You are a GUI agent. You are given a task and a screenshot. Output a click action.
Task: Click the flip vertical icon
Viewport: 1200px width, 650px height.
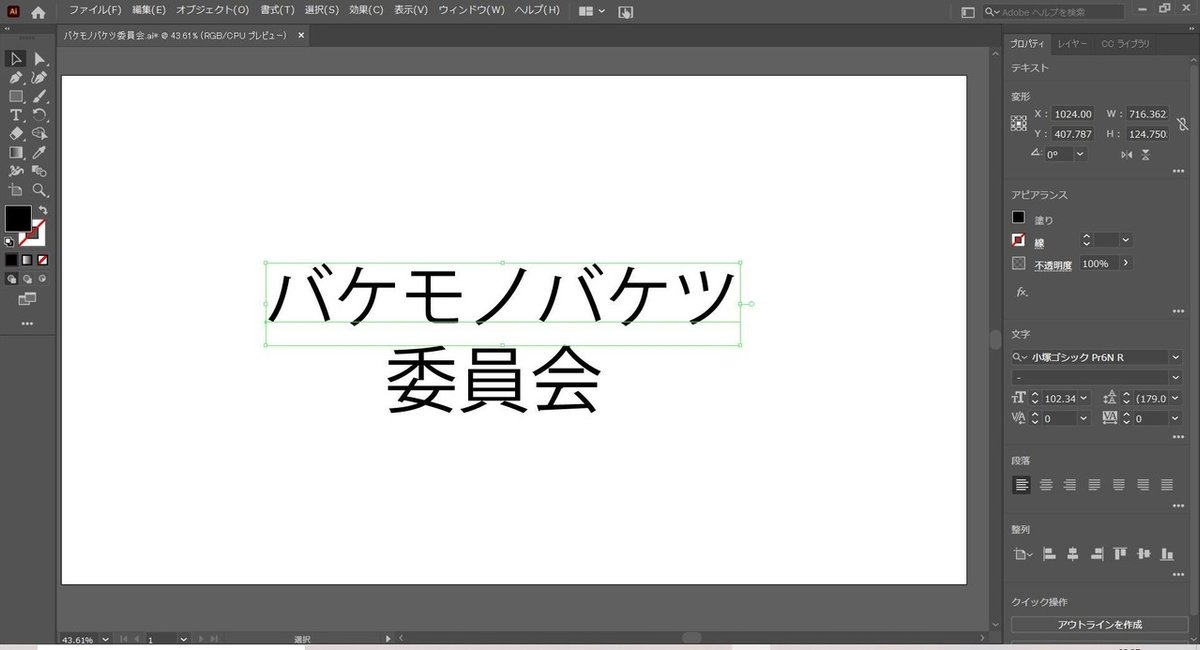coord(1146,155)
